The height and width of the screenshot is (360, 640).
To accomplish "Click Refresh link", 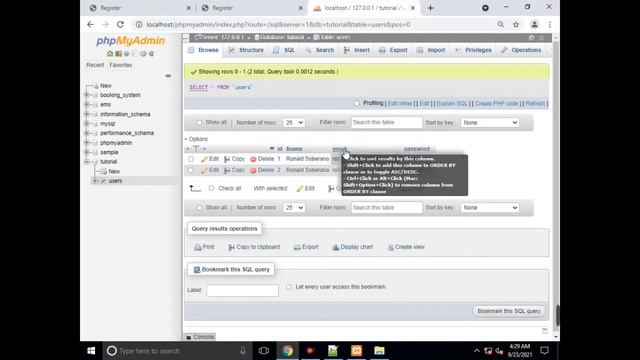I will tap(535, 103).
